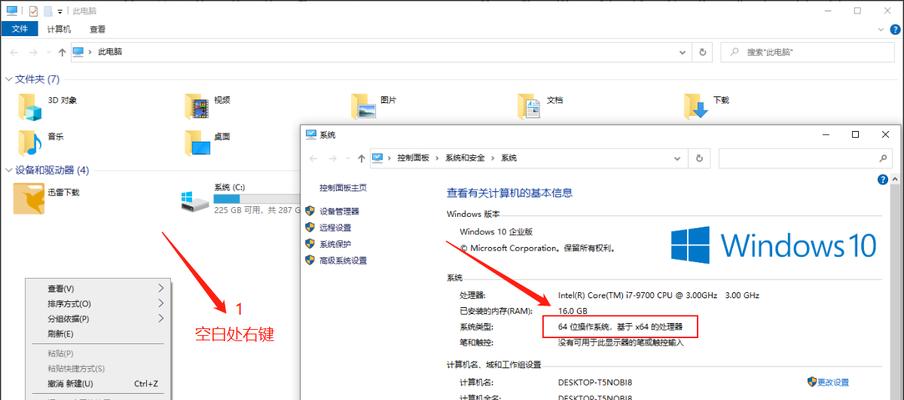Click Explorer back arrow in 此电脑 window

[x=14, y=52]
